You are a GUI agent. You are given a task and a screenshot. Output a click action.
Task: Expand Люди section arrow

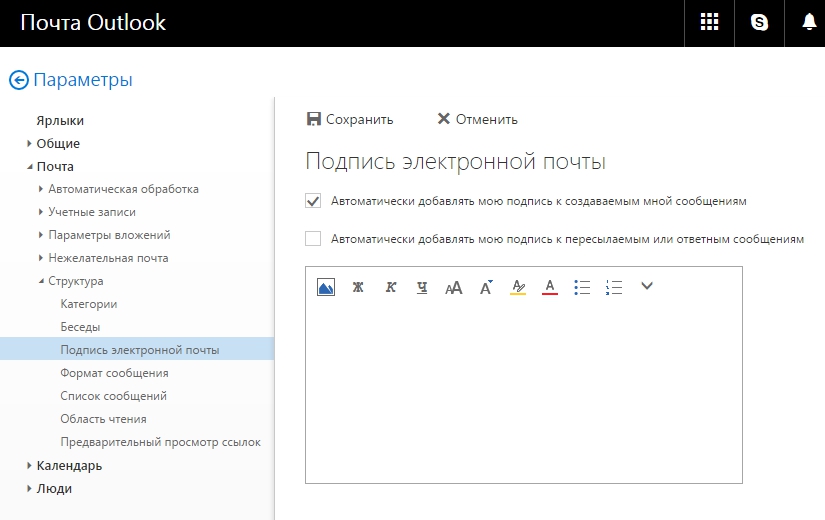[29, 488]
